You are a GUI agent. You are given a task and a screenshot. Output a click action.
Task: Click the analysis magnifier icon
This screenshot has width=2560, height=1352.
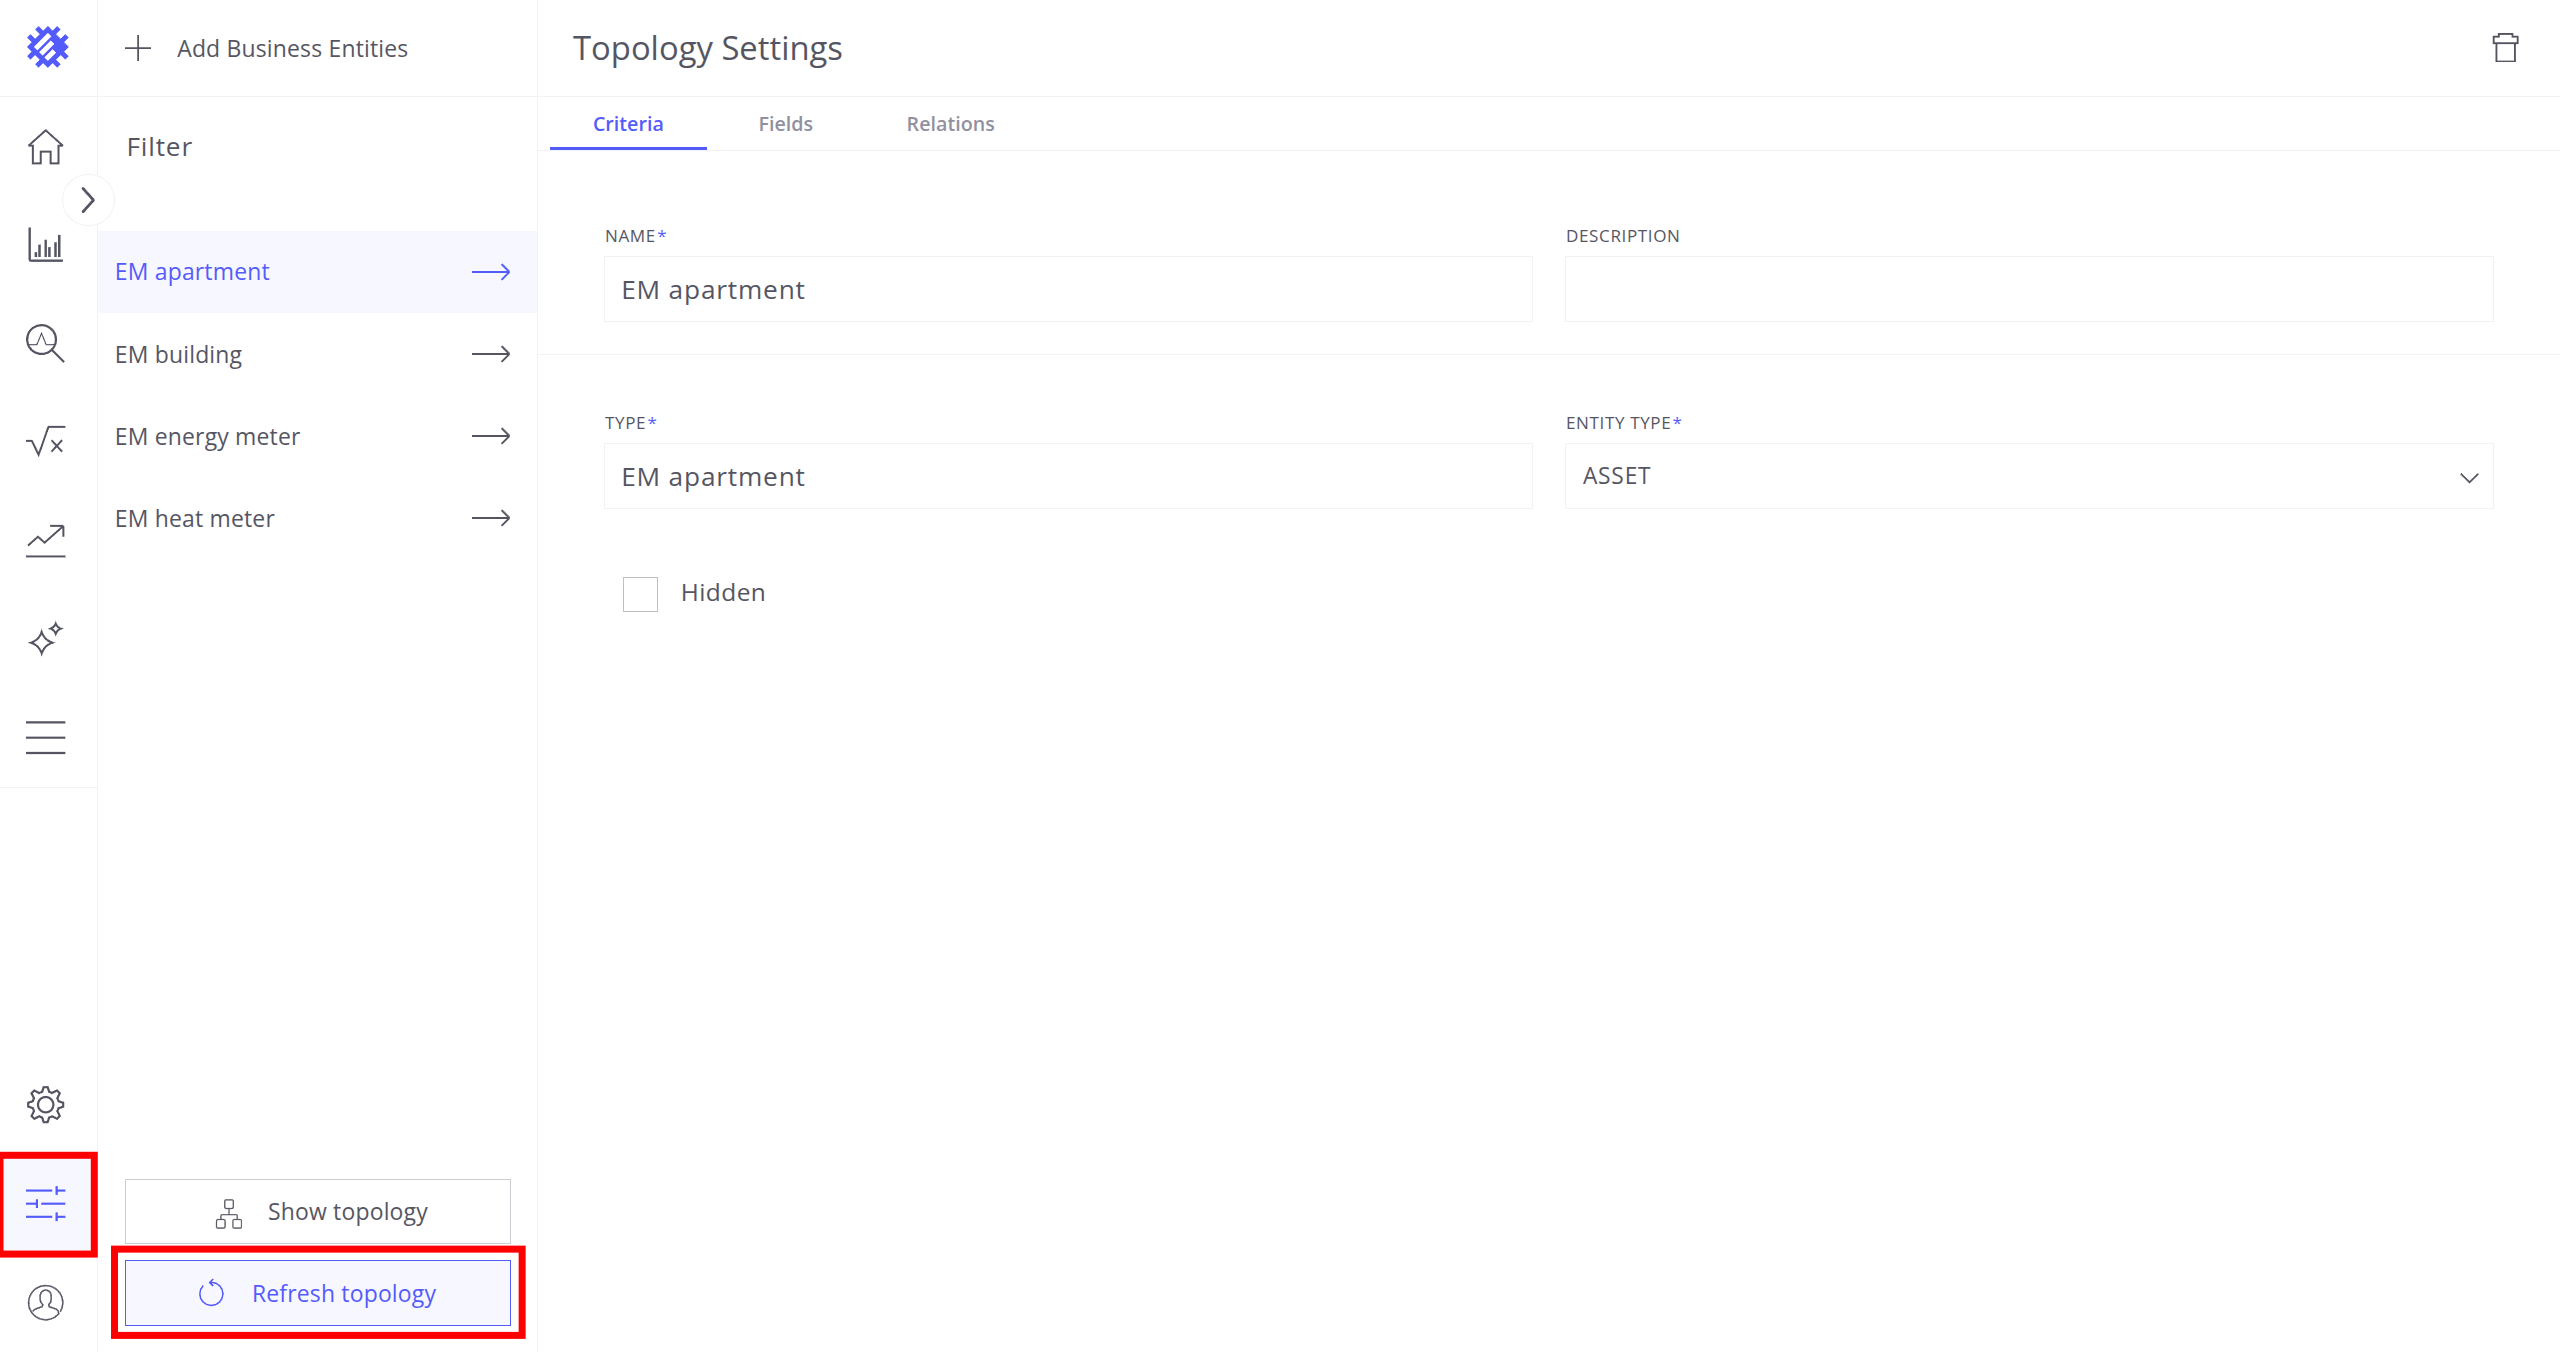[x=45, y=343]
